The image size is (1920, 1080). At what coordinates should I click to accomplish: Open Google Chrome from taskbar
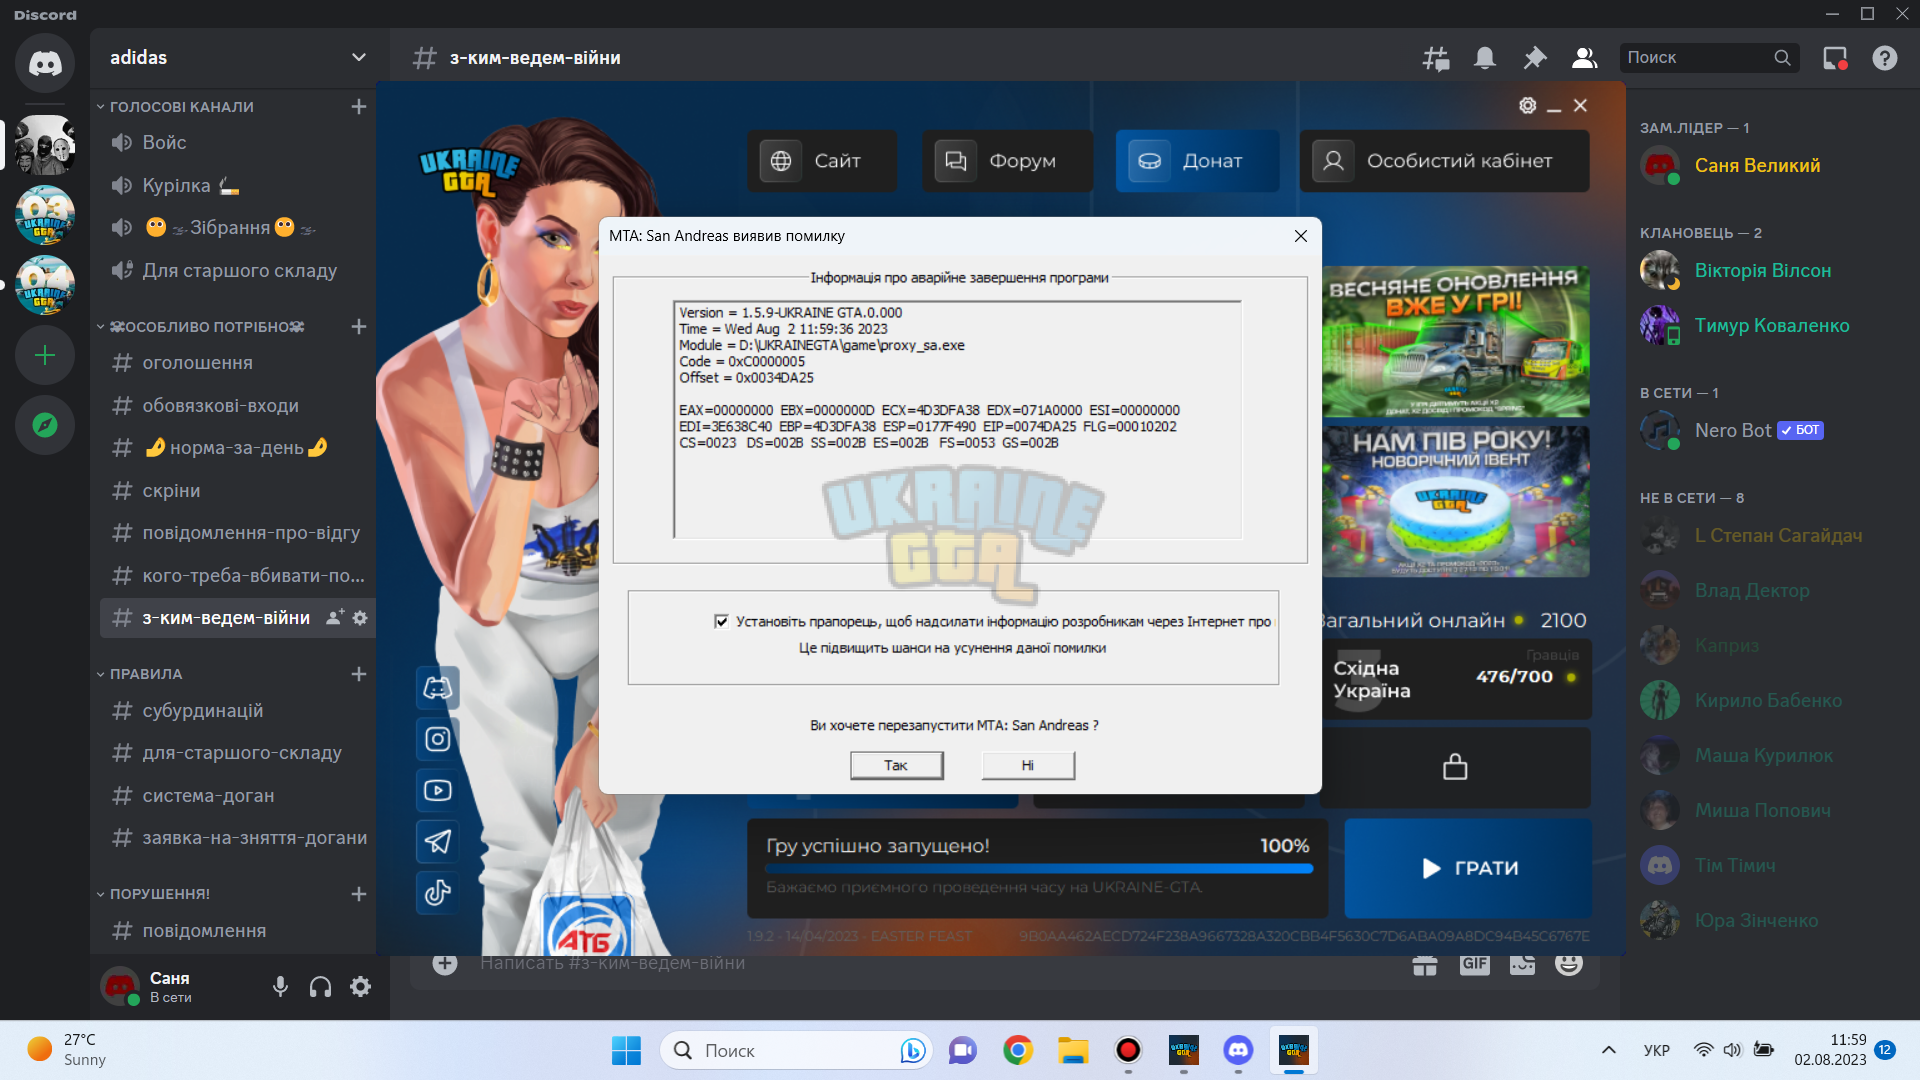pyautogui.click(x=1018, y=1050)
